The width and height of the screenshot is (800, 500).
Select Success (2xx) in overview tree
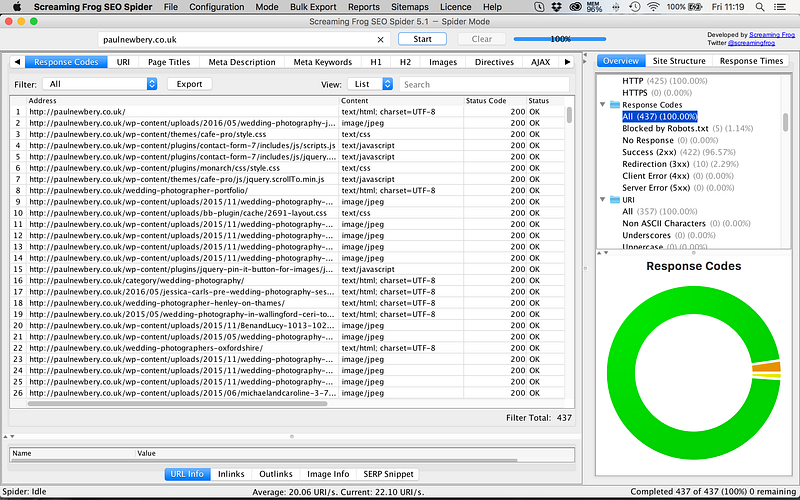coord(649,152)
